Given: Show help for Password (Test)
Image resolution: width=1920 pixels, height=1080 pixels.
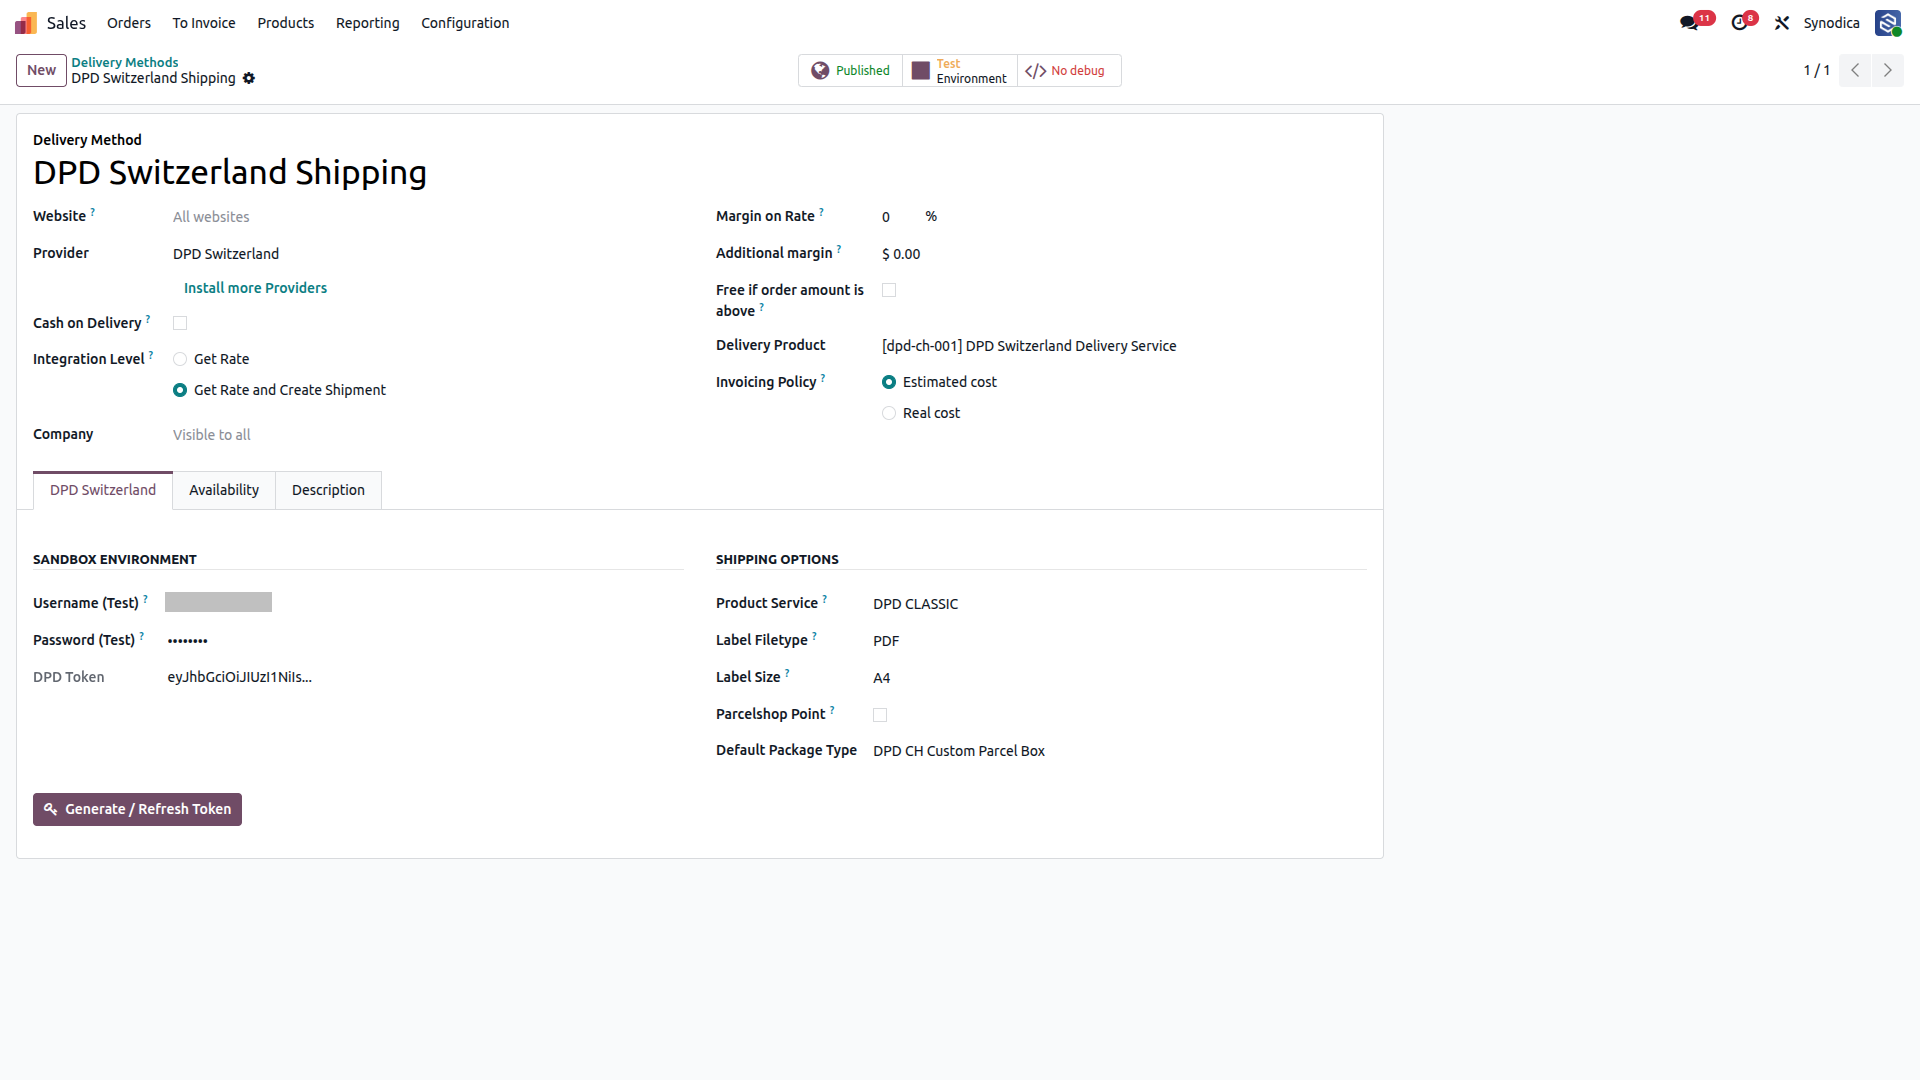Looking at the screenshot, I should [141, 636].
